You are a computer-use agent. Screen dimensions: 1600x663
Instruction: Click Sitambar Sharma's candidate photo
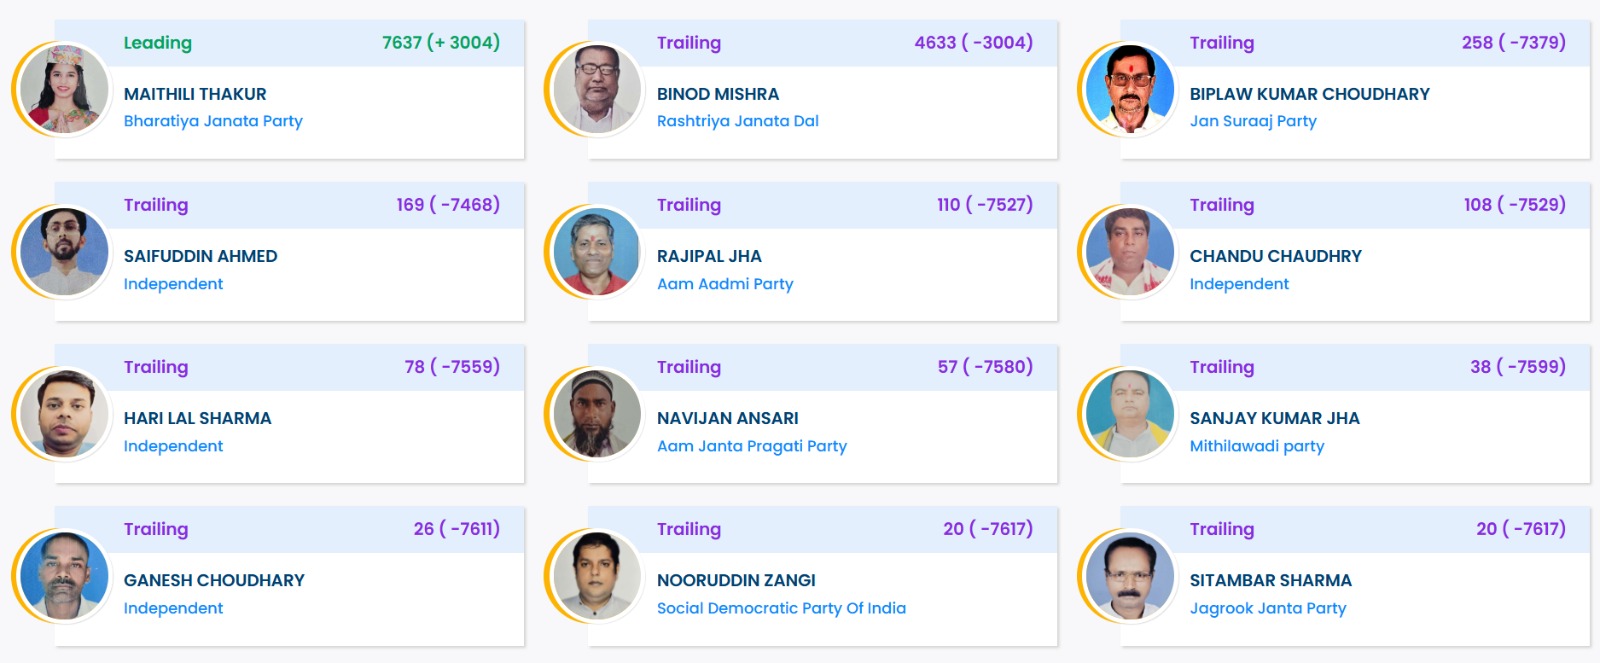(1131, 576)
